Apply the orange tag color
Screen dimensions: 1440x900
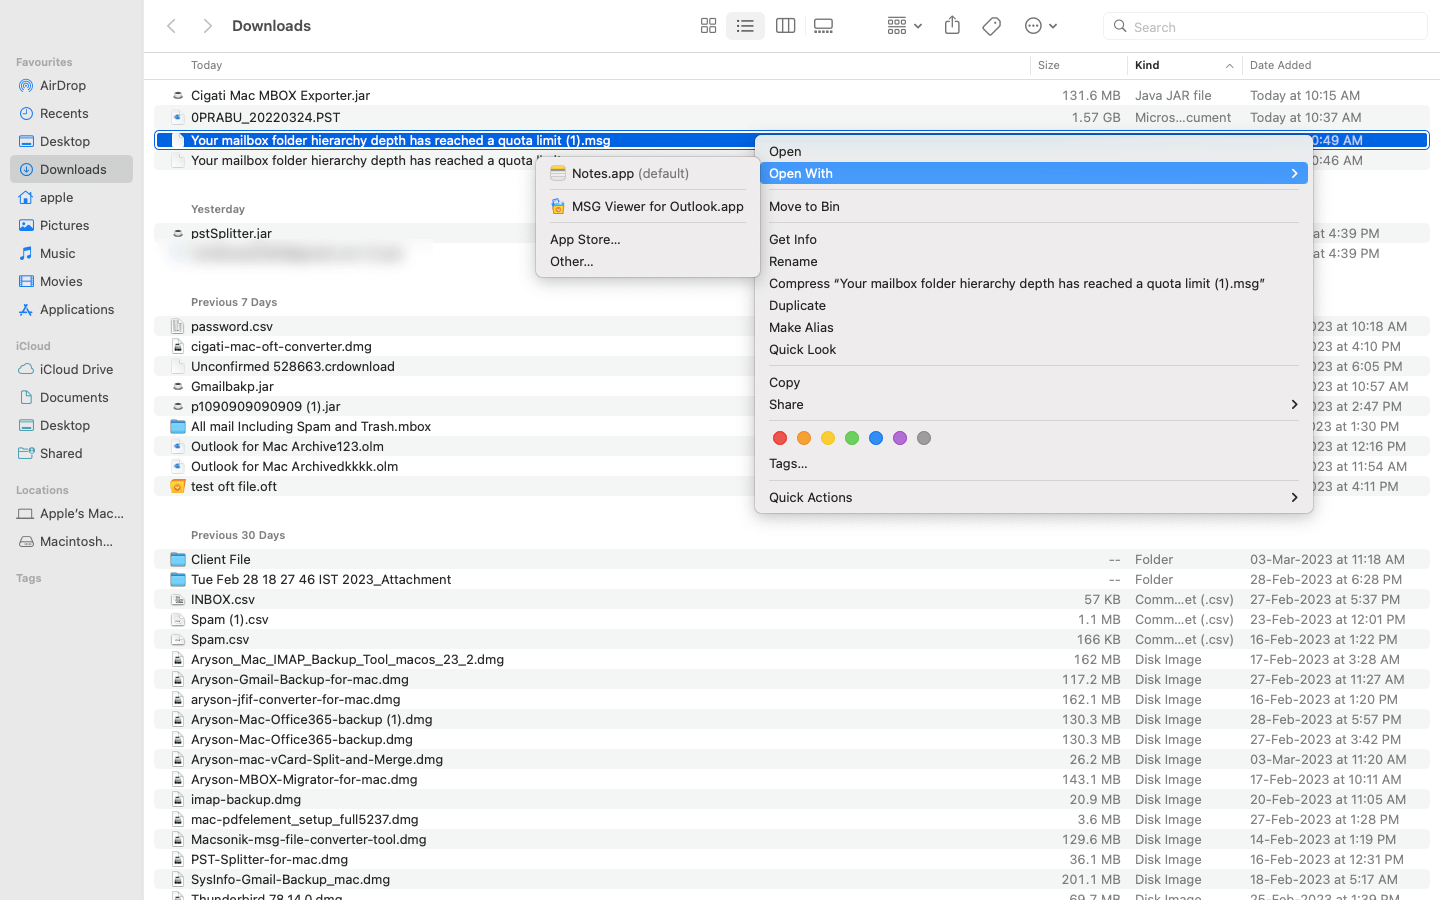(x=804, y=438)
